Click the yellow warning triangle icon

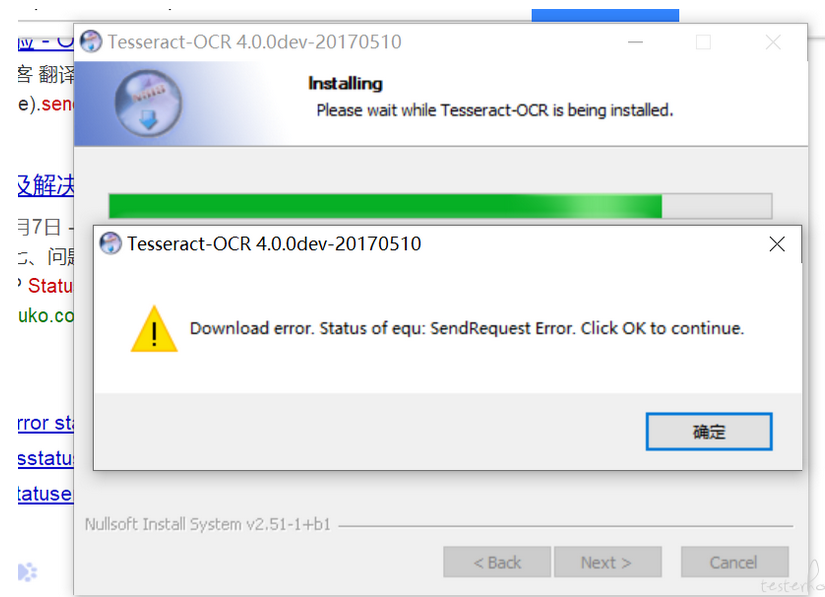(154, 329)
